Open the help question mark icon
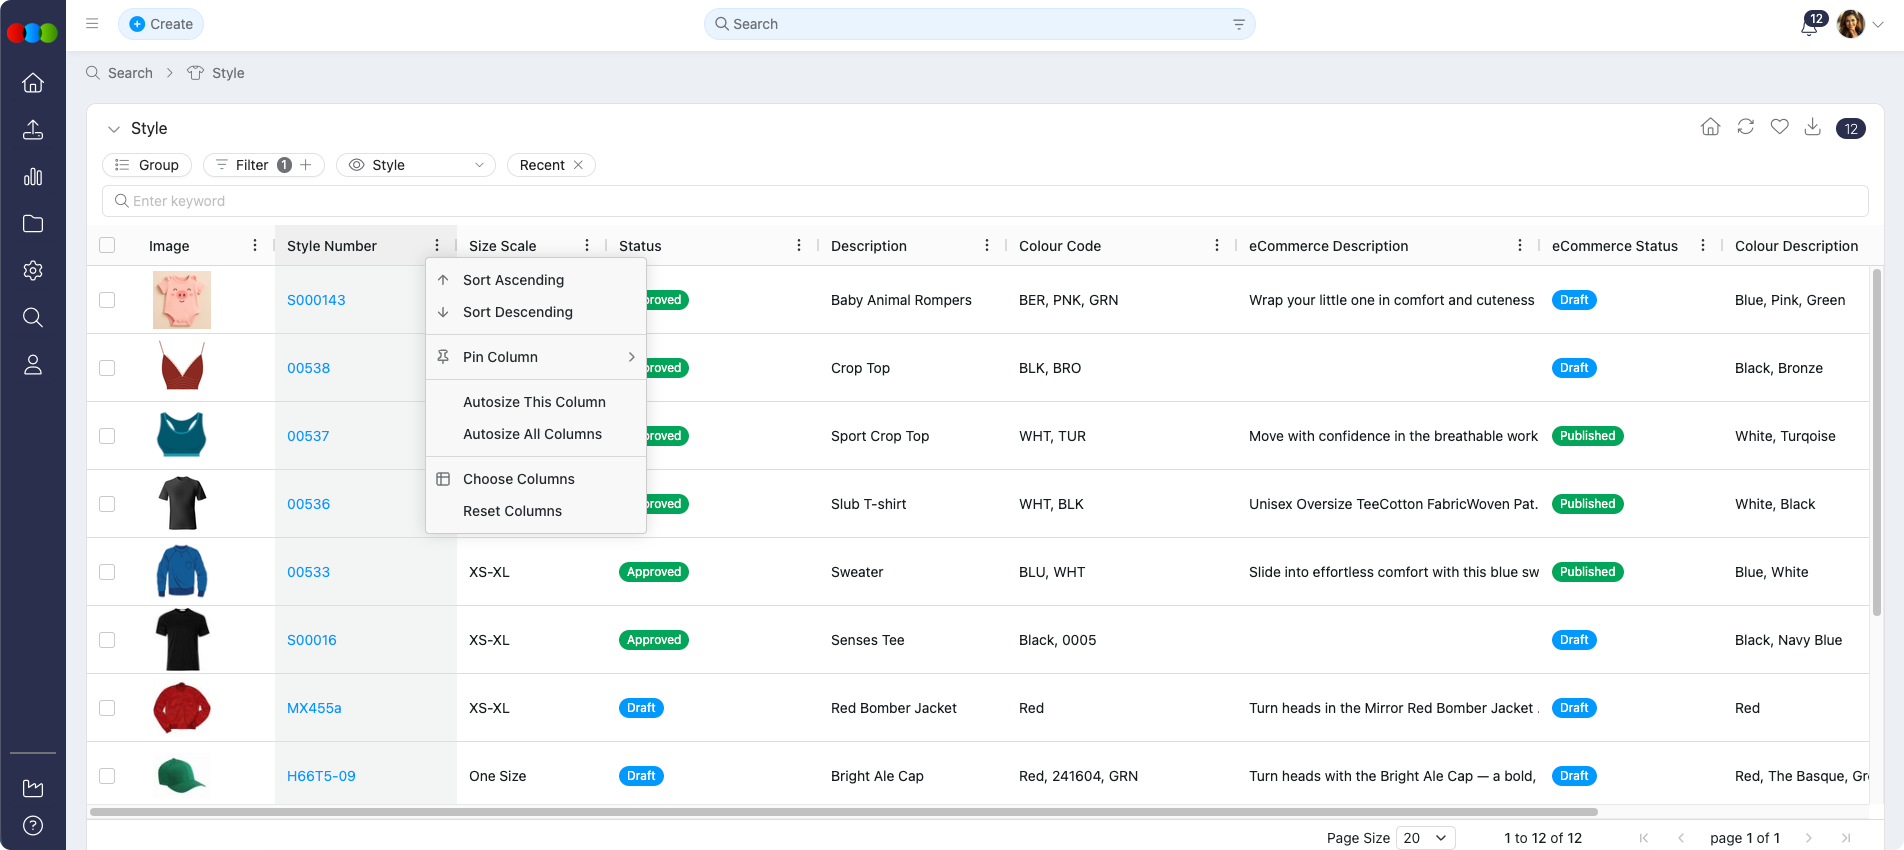This screenshot has width=1904, height=850. (33, 825)
